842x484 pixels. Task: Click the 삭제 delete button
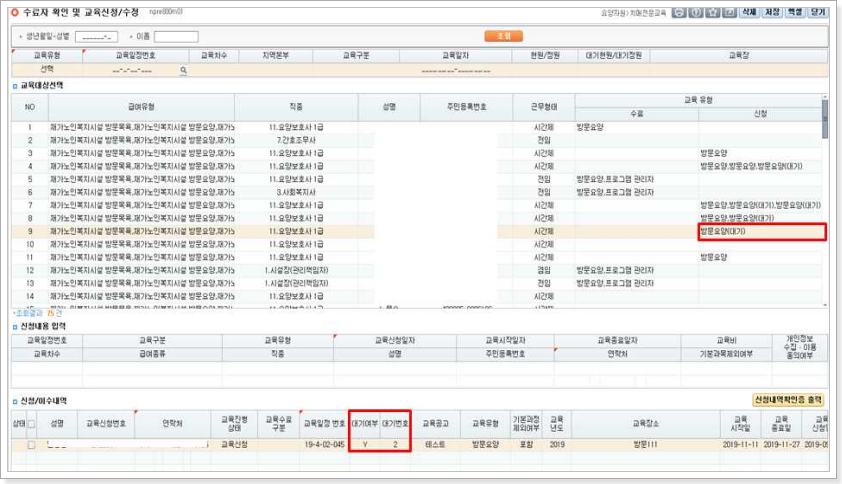click(749, 12)
